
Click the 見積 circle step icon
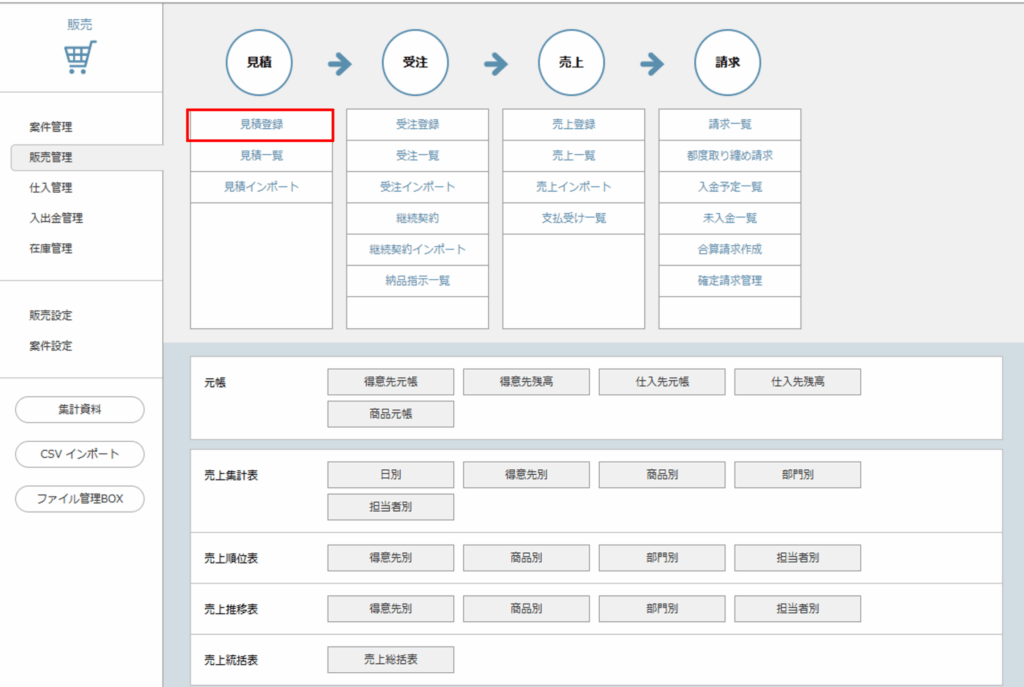click(260, 62)
